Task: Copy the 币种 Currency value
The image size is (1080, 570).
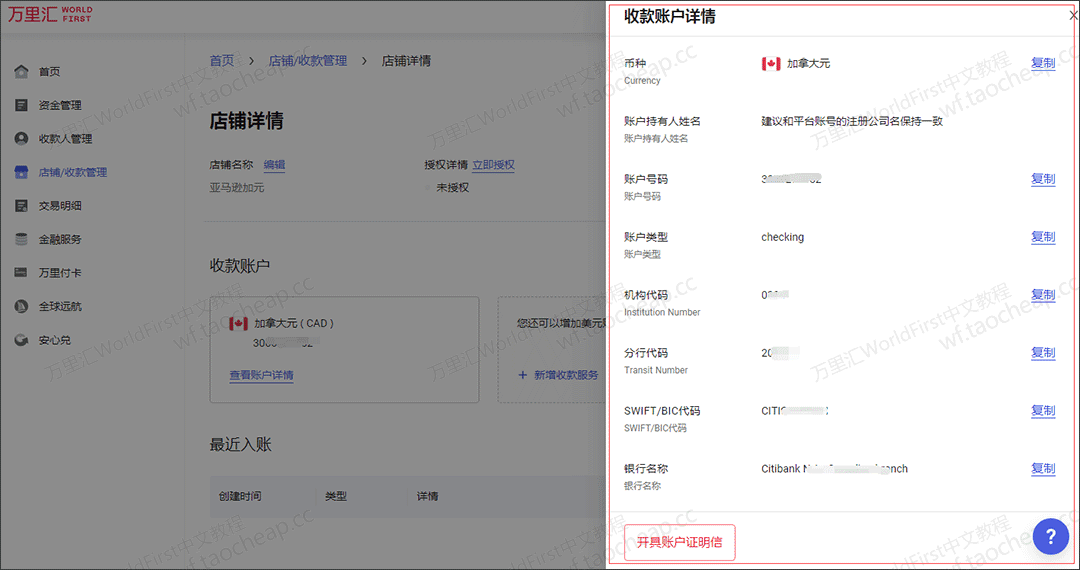Action: (x=1043, y=63)
